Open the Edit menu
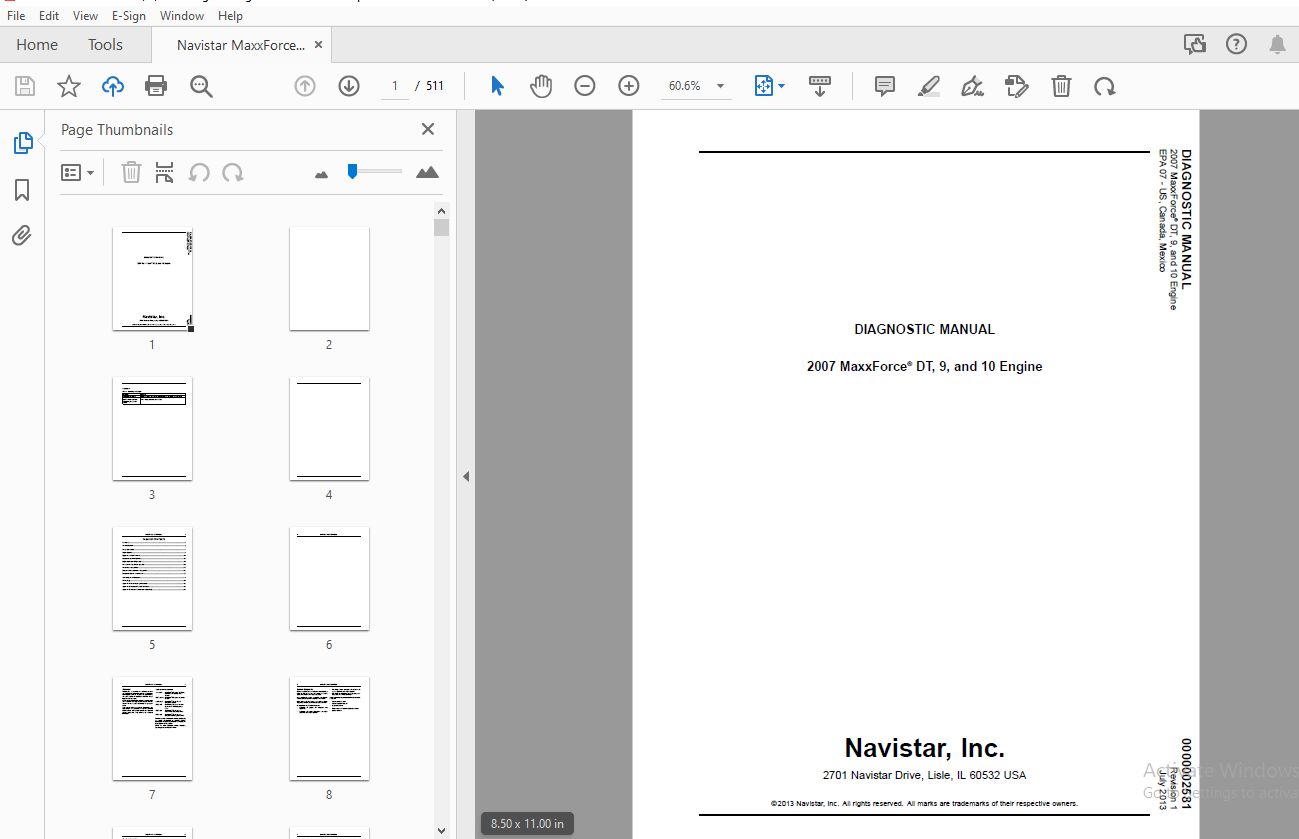1299x839 pixels. [x=49, y=16]
